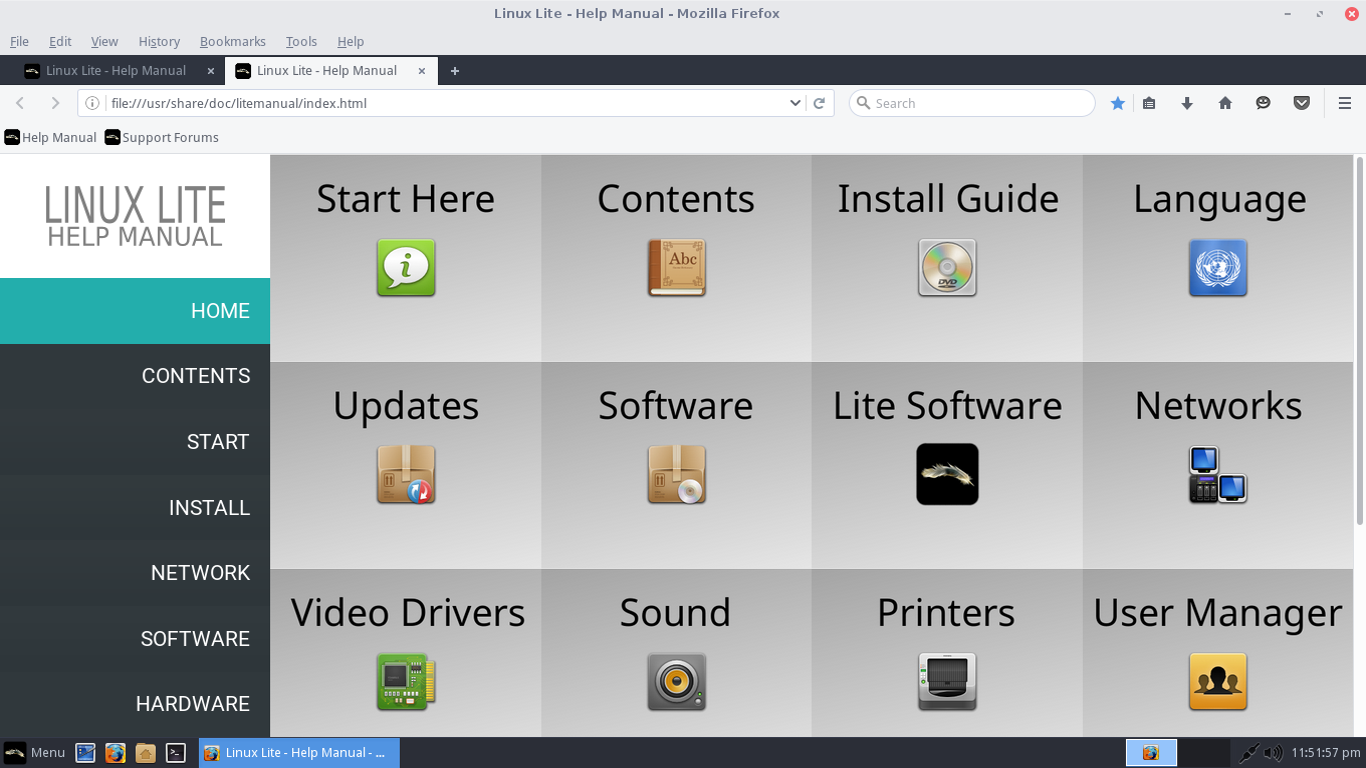Open the Pocket icon in the toolbar
The width and height of the screenshot is (1366, 768).
1301,103
